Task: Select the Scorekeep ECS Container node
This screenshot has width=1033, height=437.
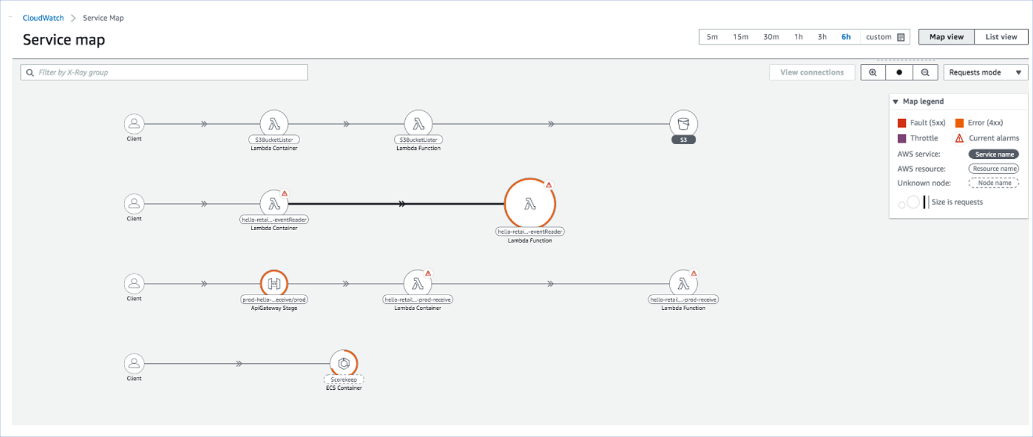Action: tap(343, 363)
